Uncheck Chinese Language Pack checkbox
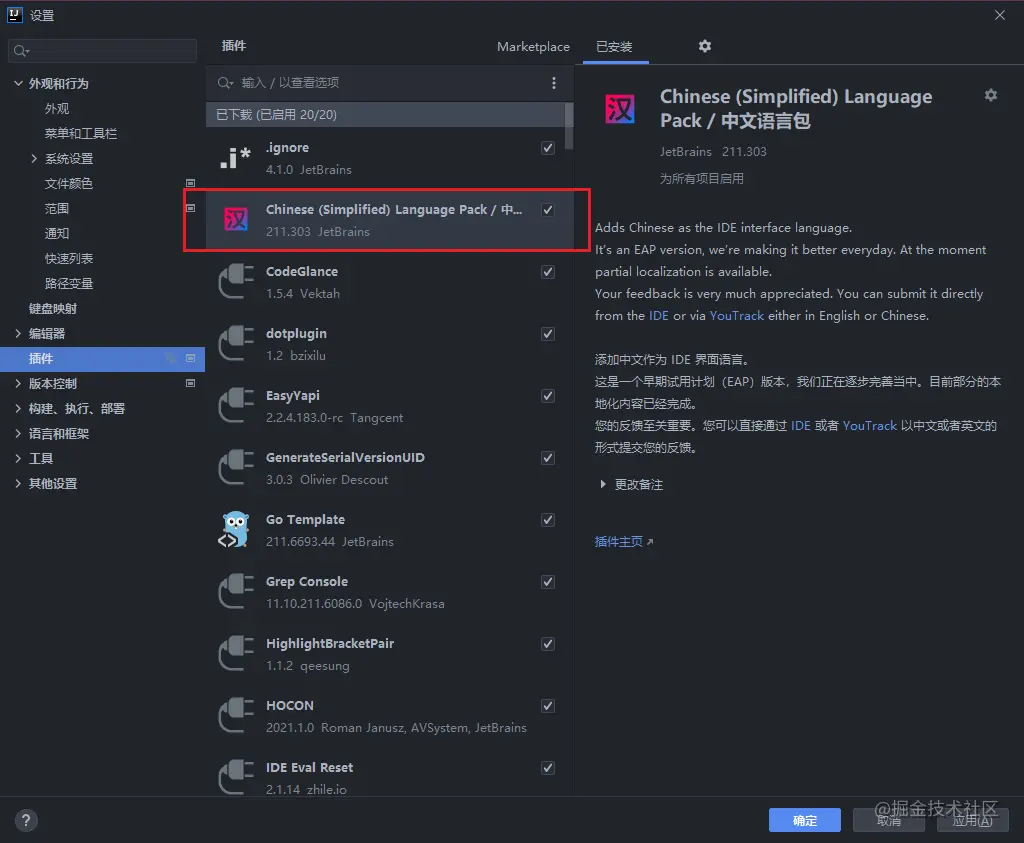The height and width of the screenshot is (843, 1024). 548,210
